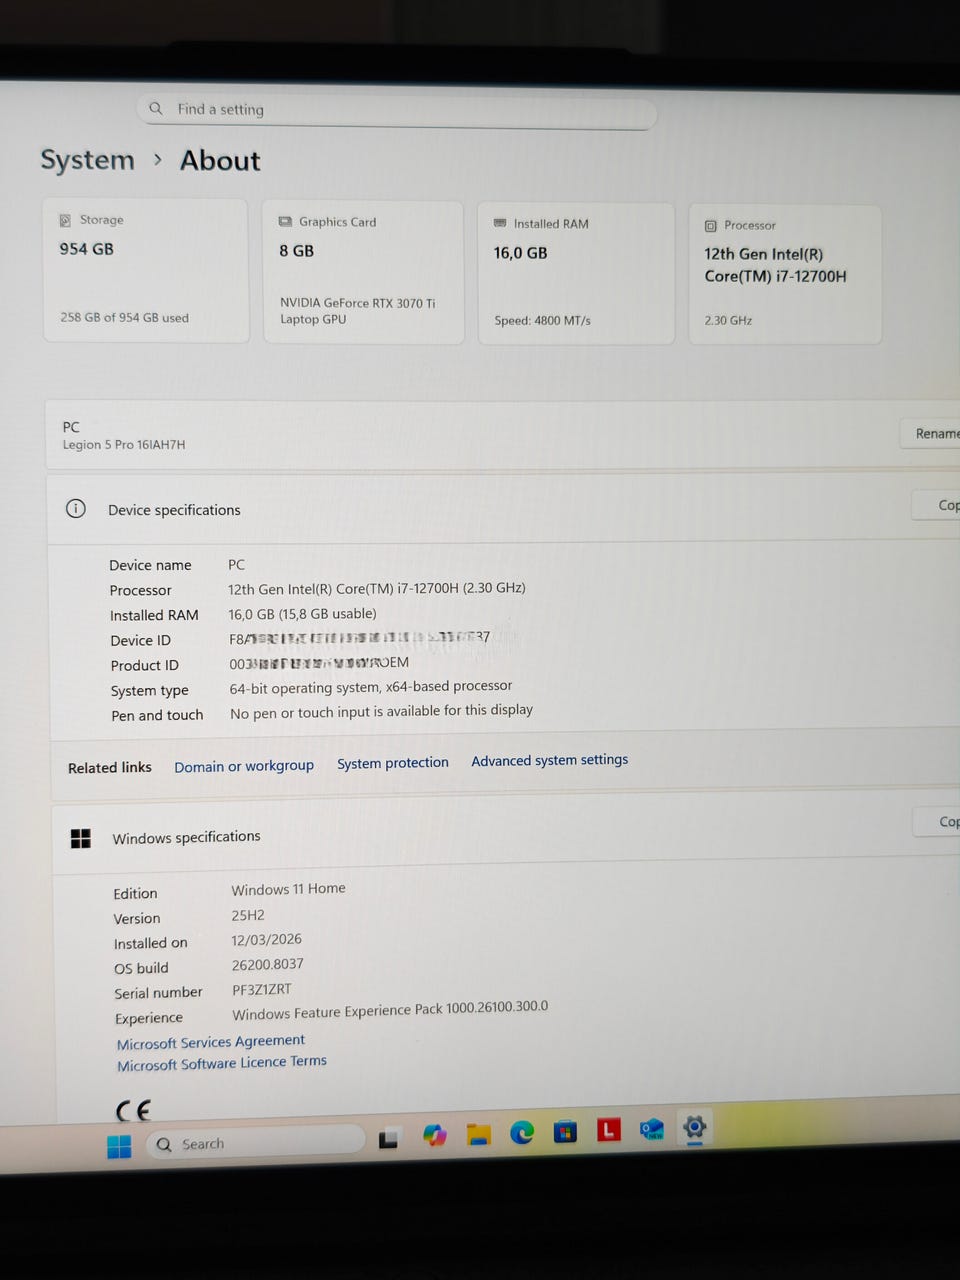The image size is (960, 1280).
Task: Select the No pen or touch input text
Action: (381, 711)
